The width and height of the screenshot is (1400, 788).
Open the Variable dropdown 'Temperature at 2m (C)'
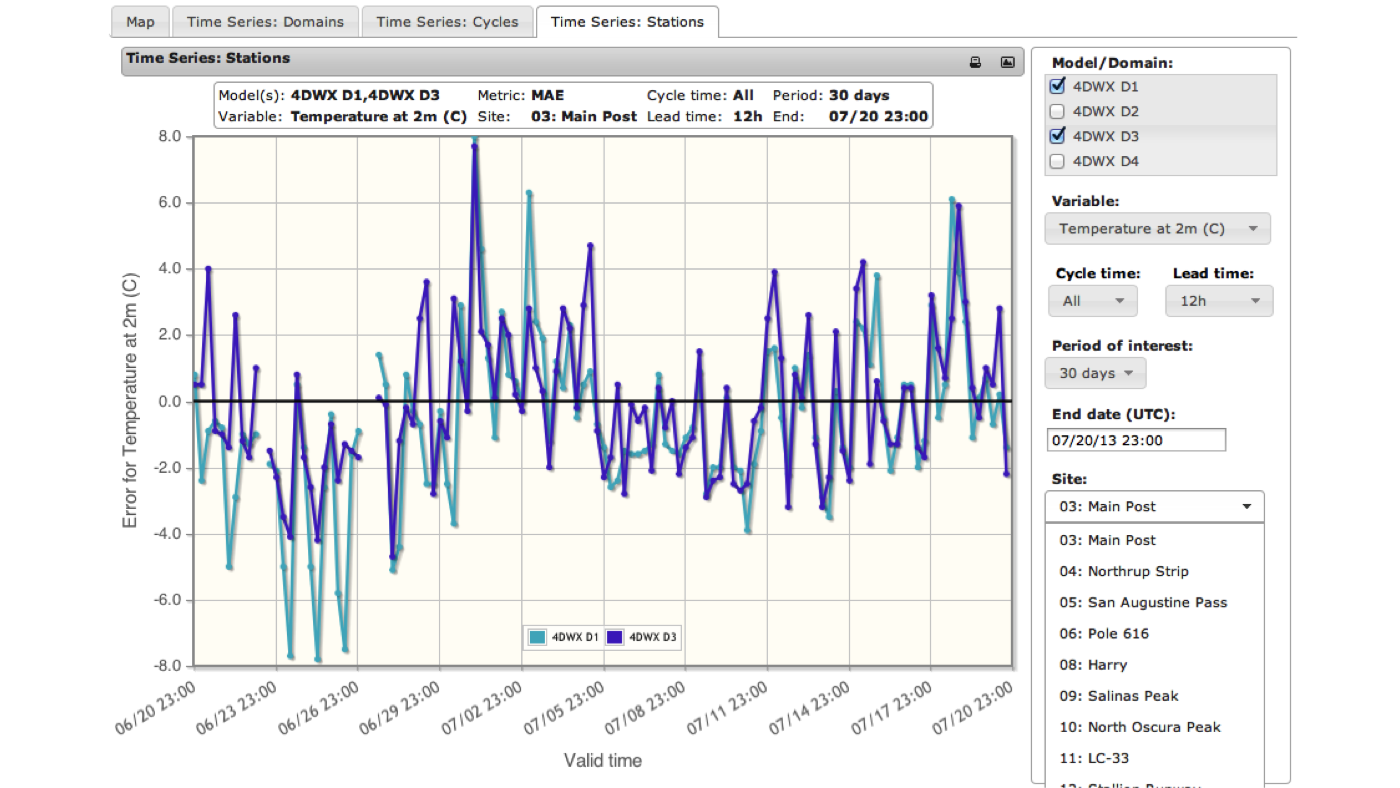(1158, 229)
